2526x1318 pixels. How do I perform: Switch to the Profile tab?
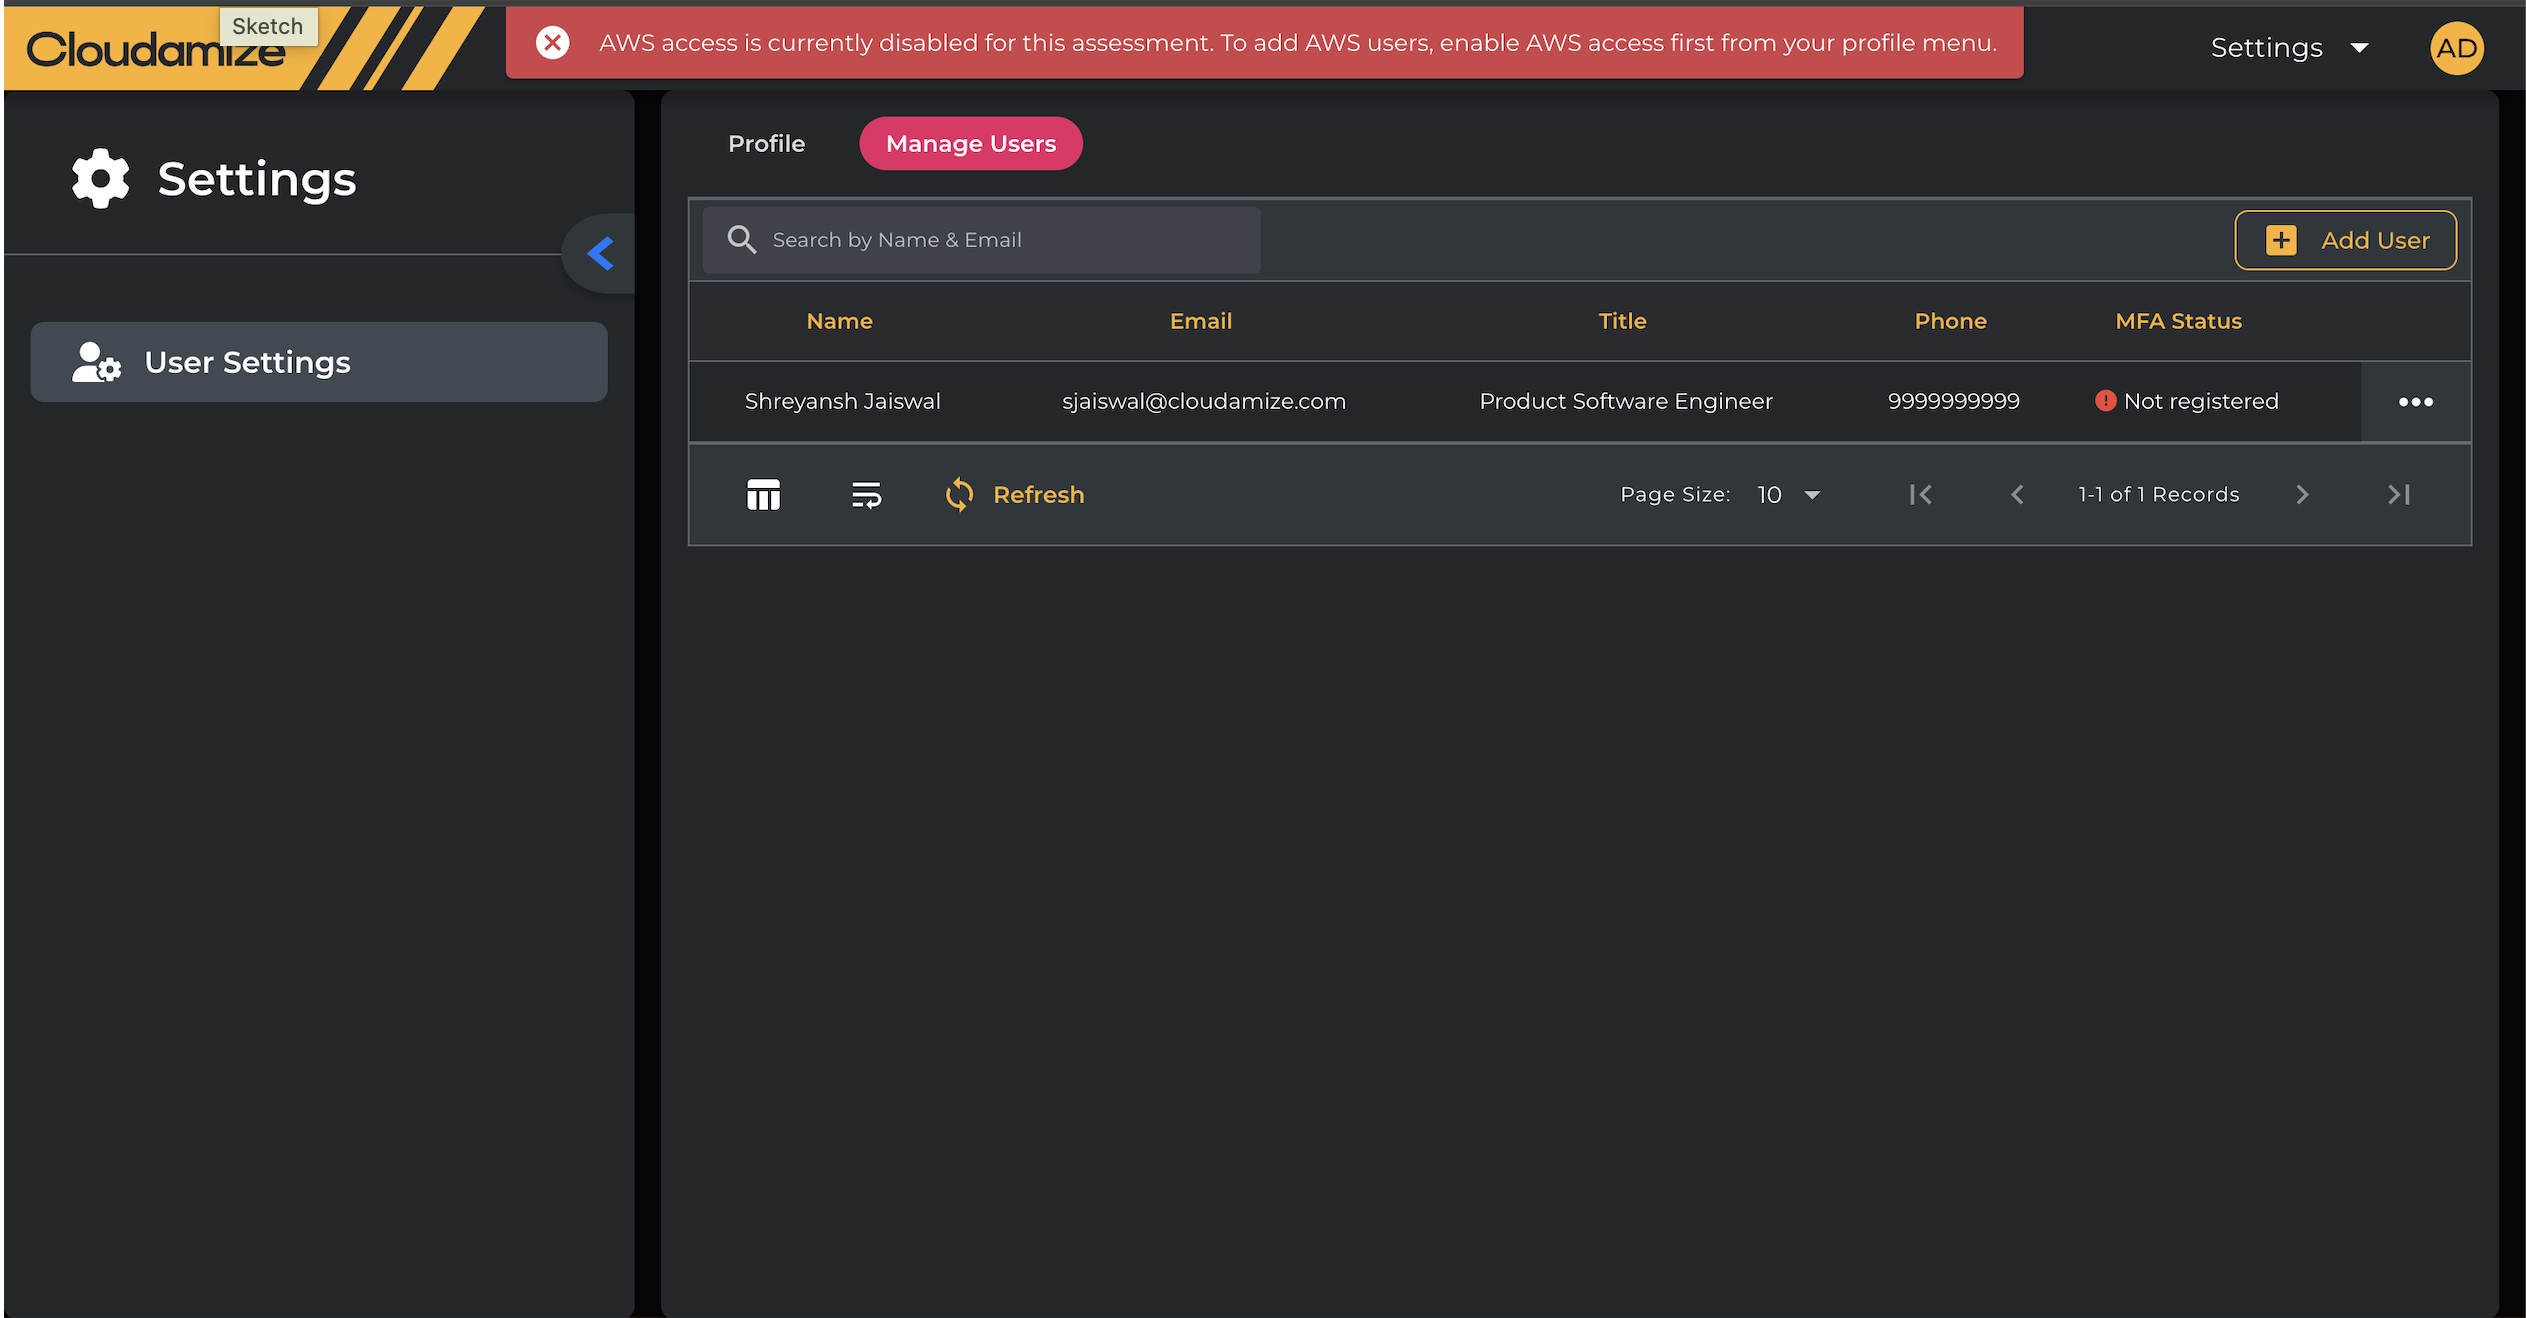766,144
